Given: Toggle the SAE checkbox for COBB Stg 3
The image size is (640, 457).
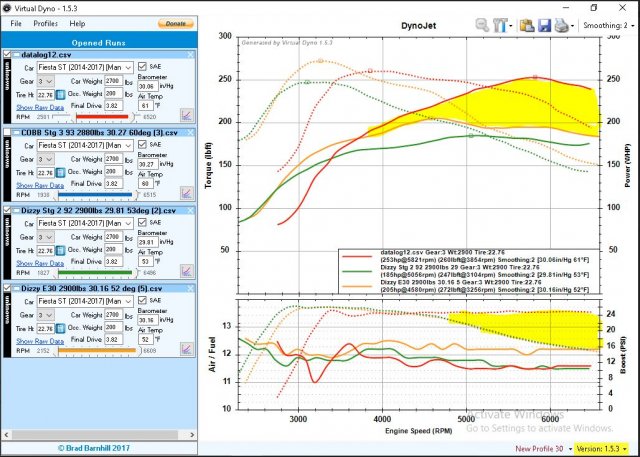Looking at the screenshot, I should pyautogui.click(x=142, y=144).
